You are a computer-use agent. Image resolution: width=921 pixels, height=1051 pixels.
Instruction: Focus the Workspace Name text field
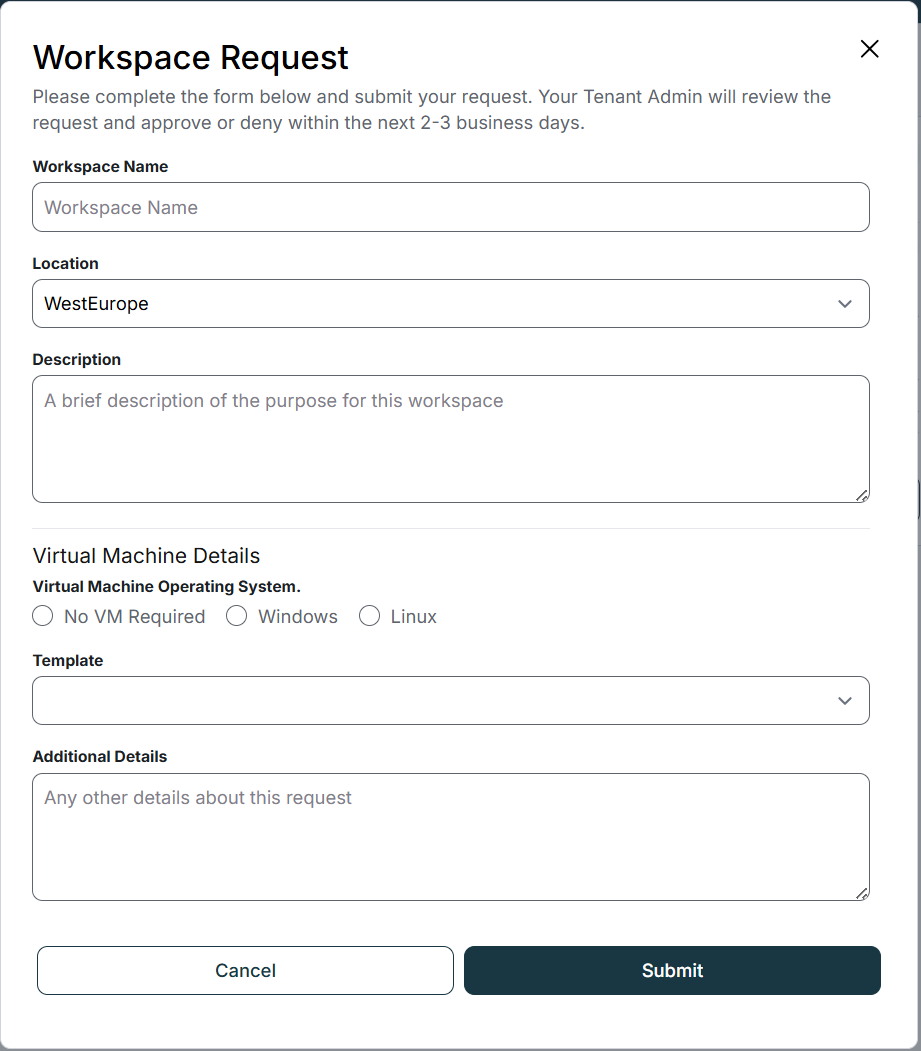tap(450, 208)
